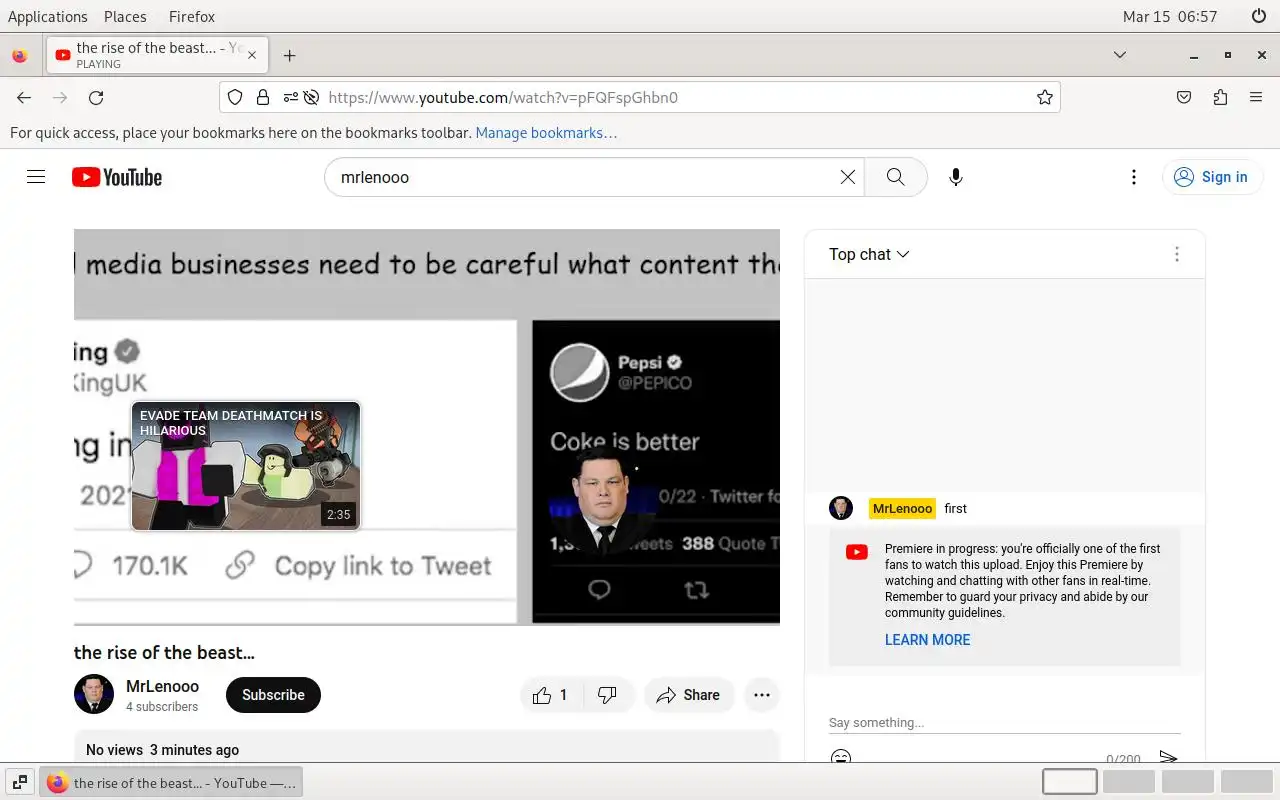Click show desktop icon in bottom panel
The image size is (1280, 800).
click(x=19, y=783)
